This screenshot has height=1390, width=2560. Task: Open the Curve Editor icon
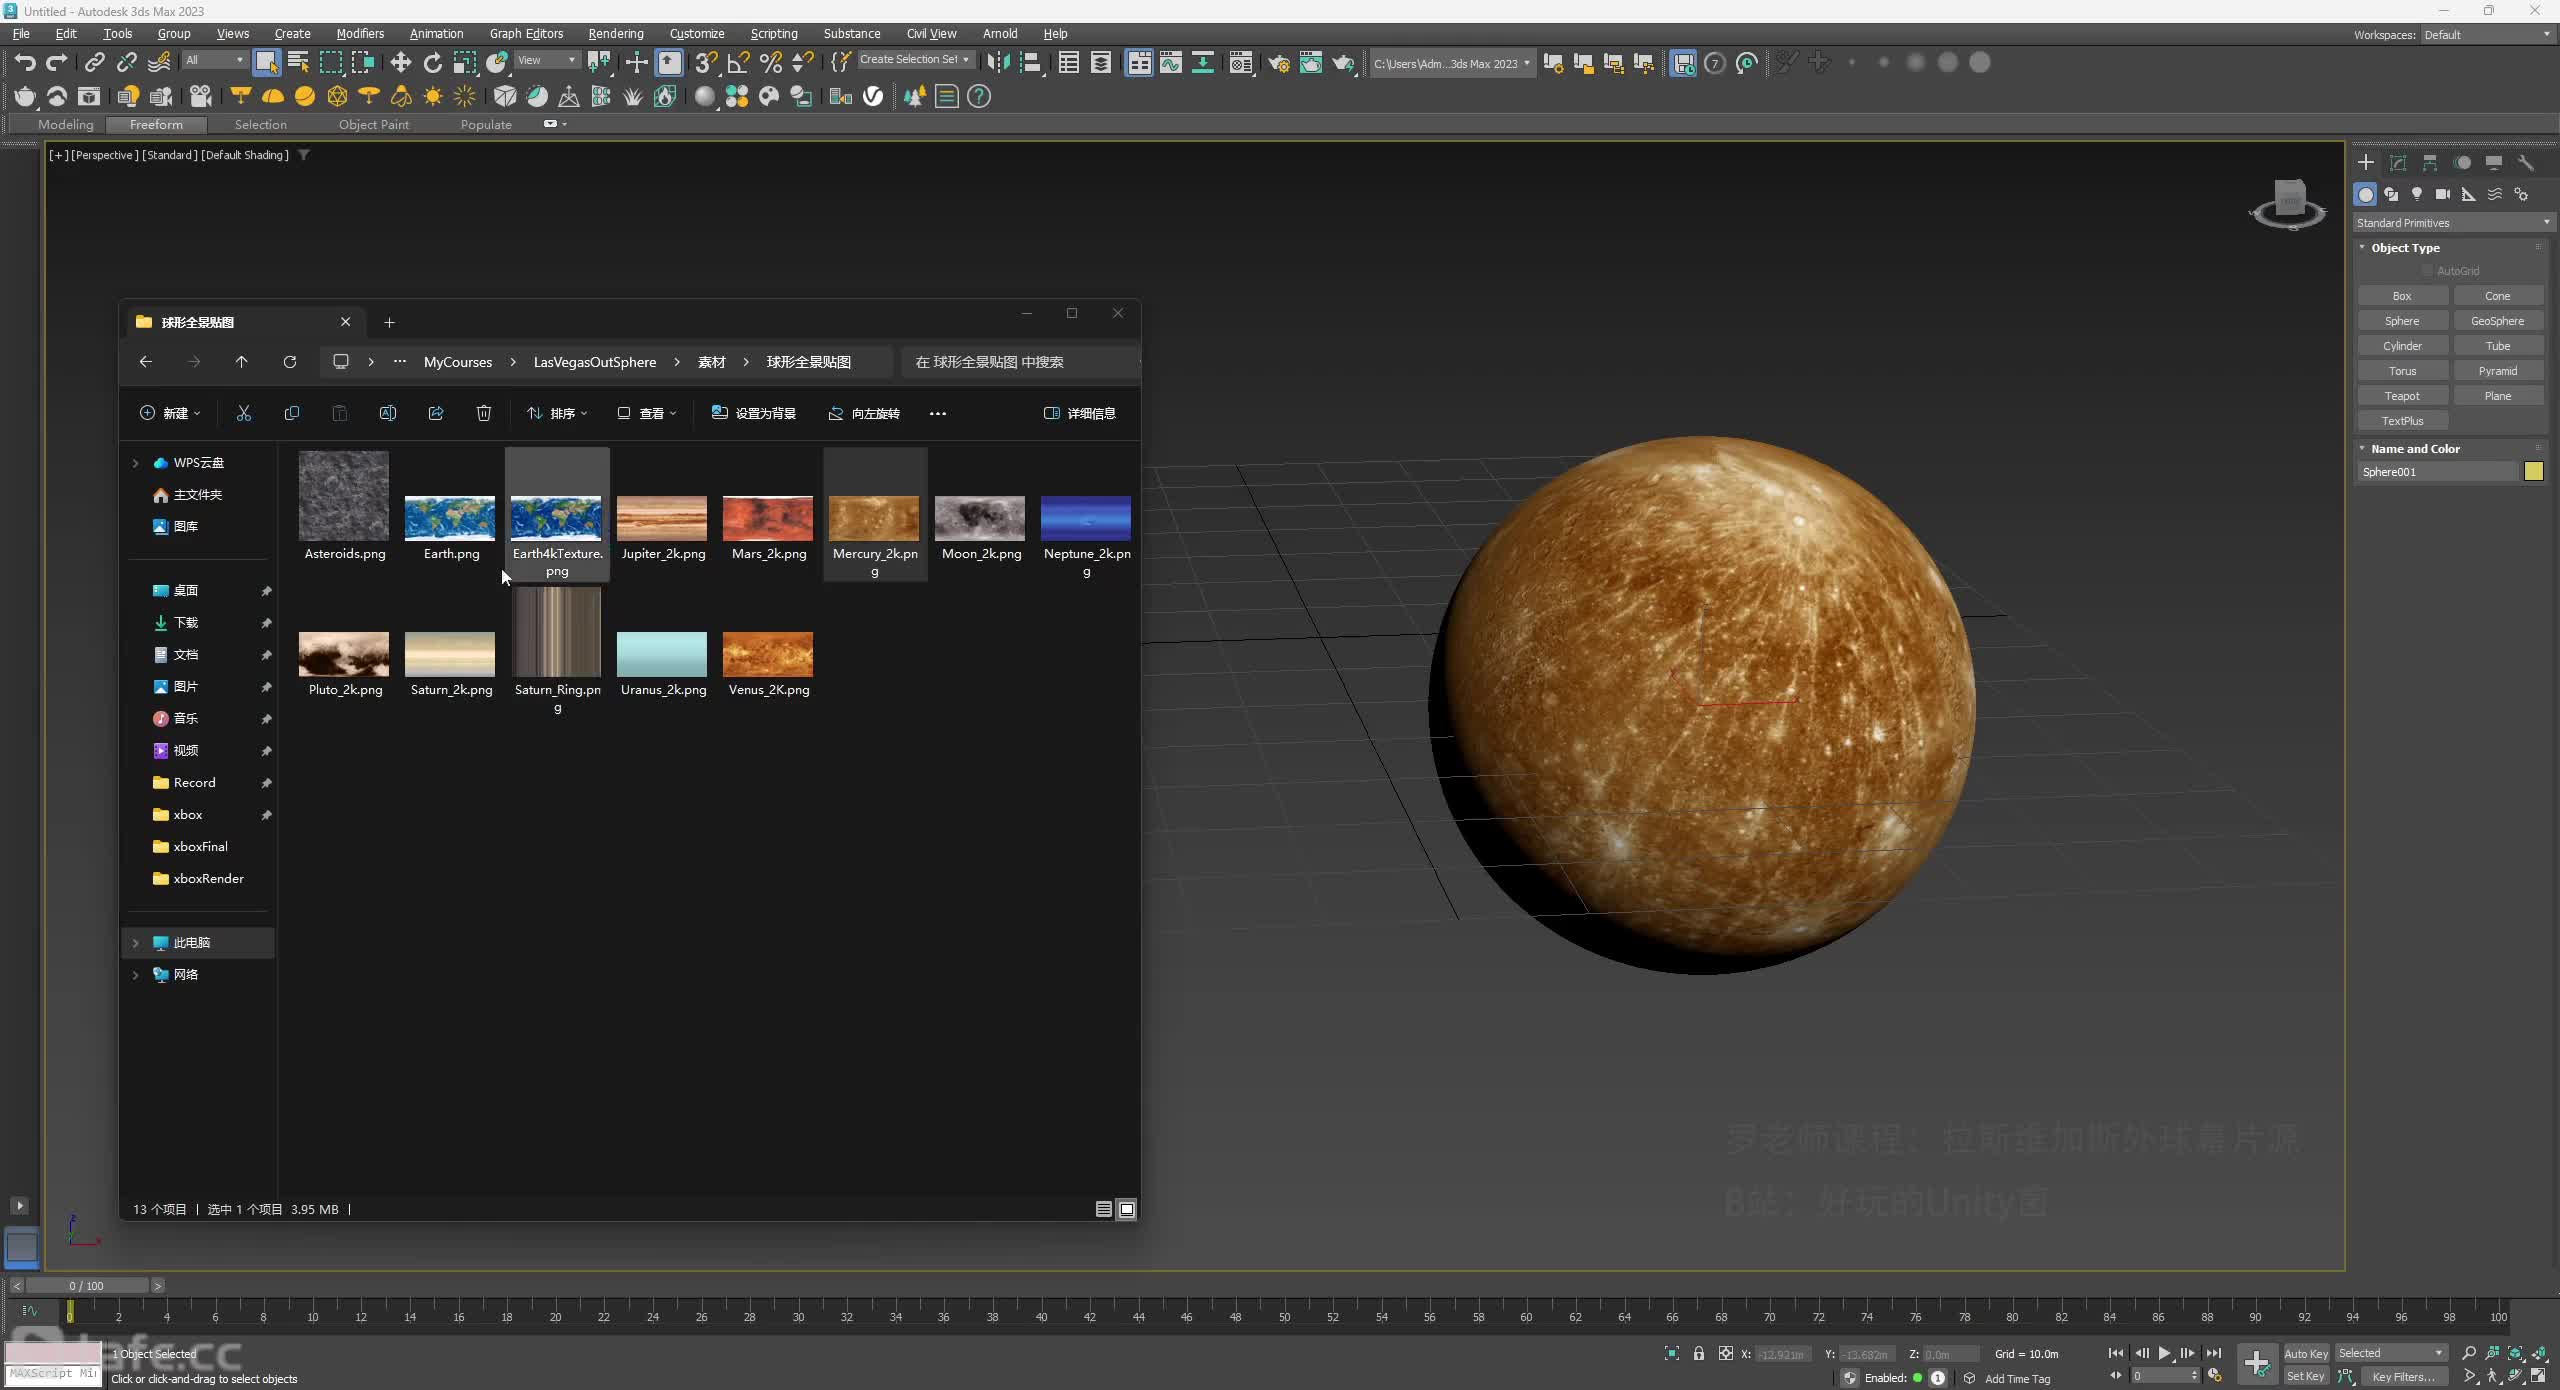tap(1170, 63)
